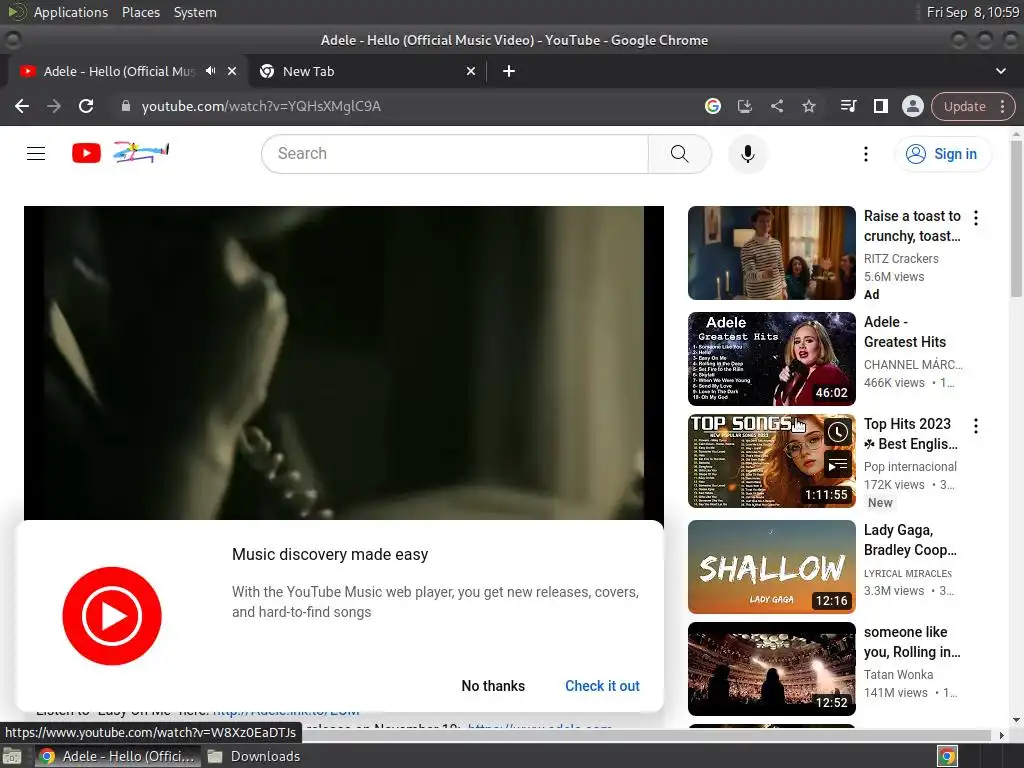
Task: Toggle Chrome side panel icon
Action: [880, 106]
